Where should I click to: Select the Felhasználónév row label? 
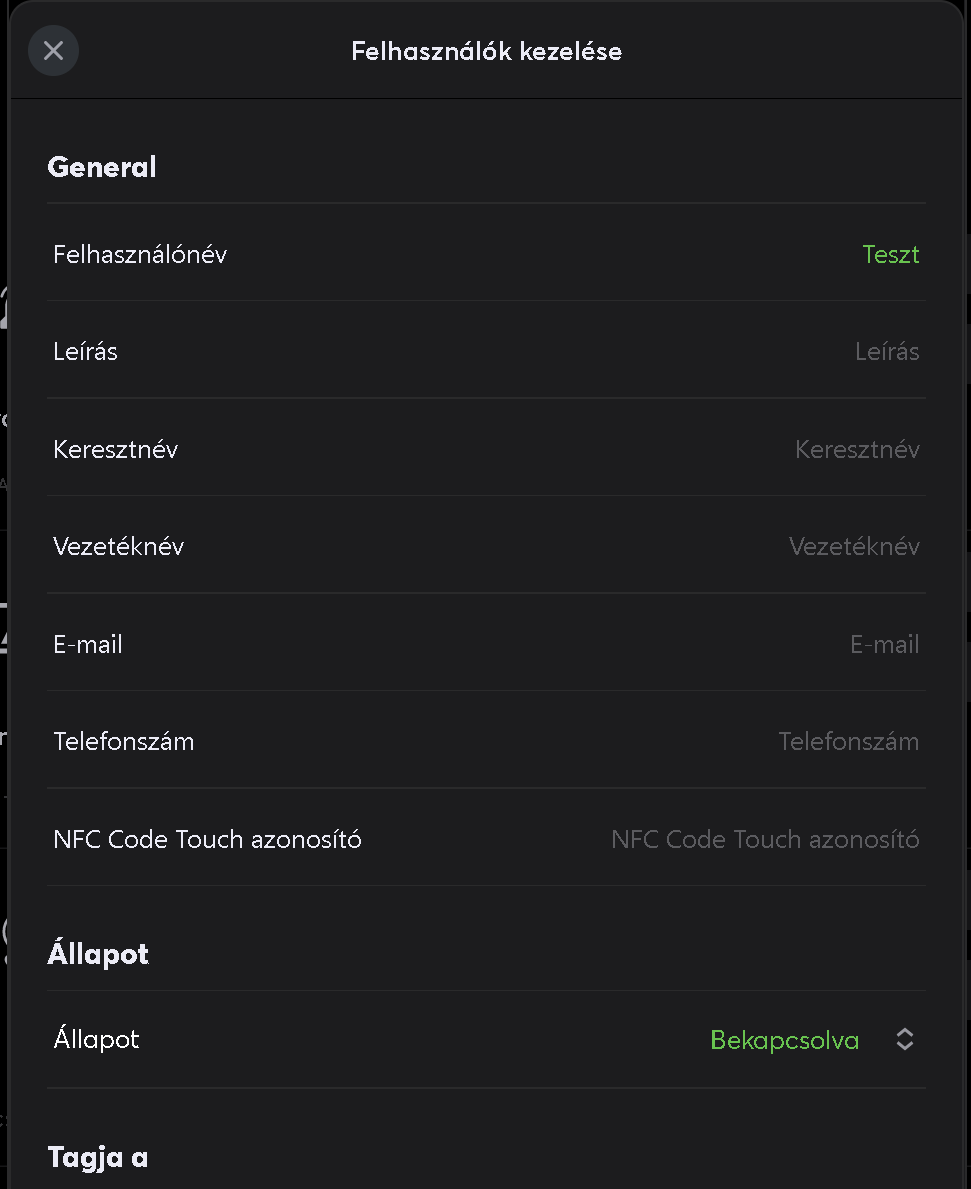[140, 254]
